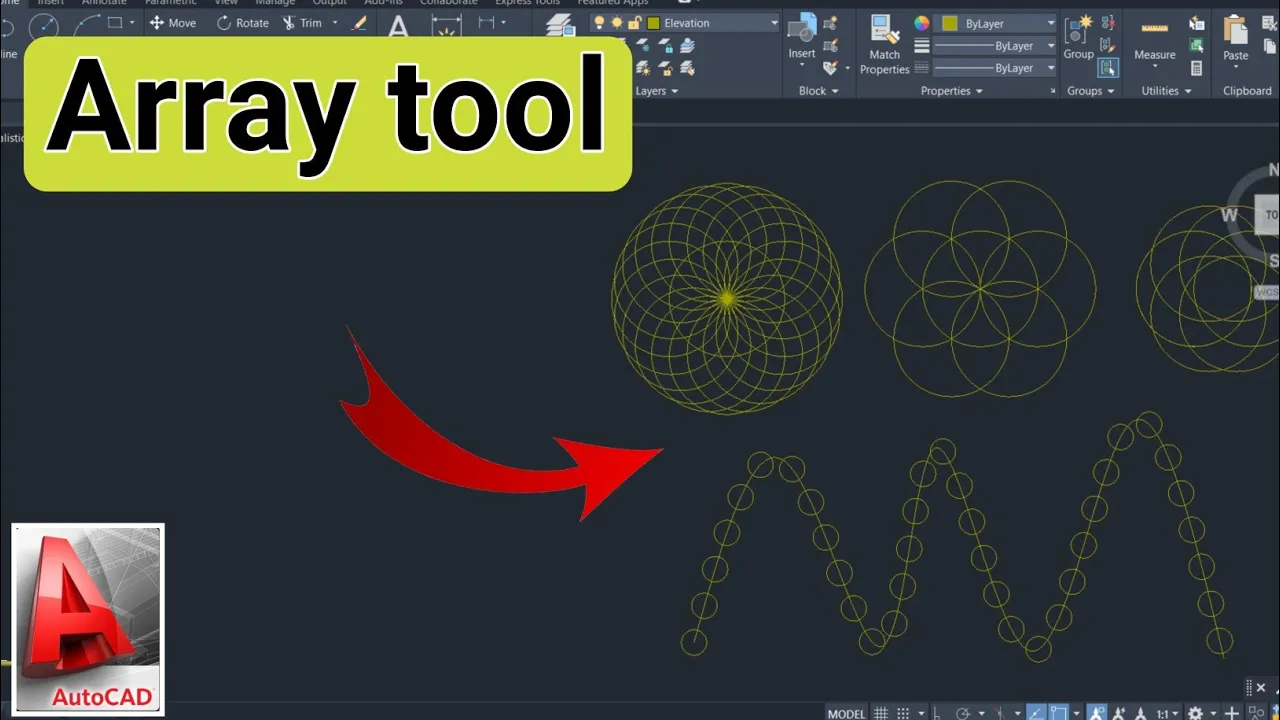Viewport: 1280px width, 720px height.
Task: Expand the Properties panel
Action: coord(951,91)
